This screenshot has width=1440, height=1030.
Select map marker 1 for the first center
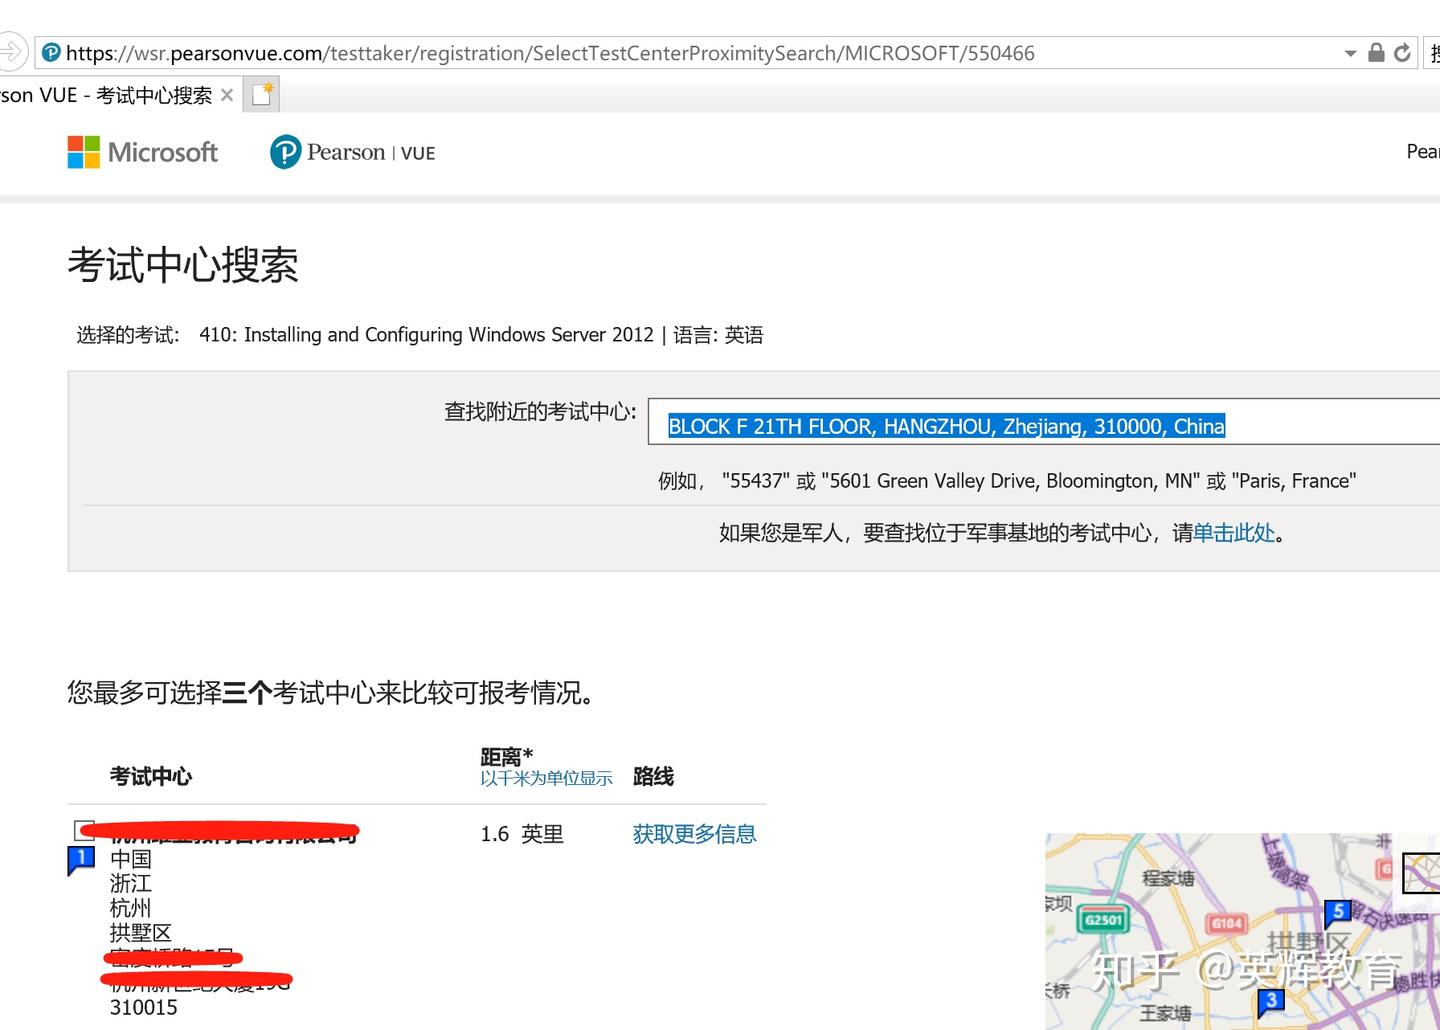click(80, 859)
